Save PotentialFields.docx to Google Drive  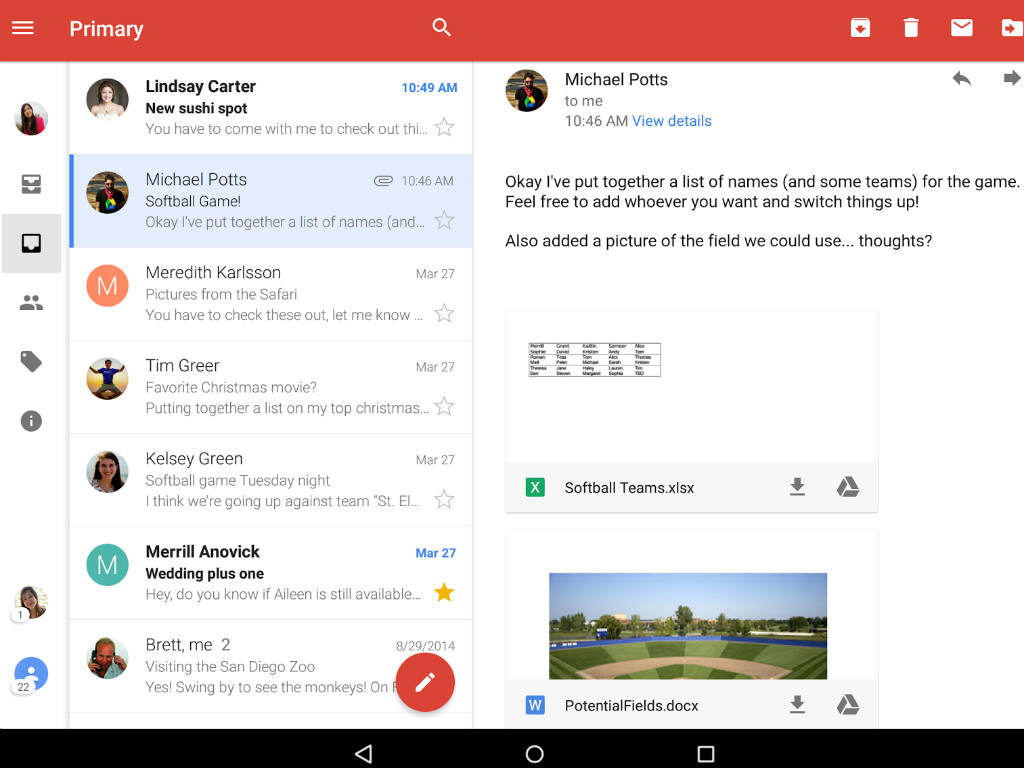[x=848, y=705]
